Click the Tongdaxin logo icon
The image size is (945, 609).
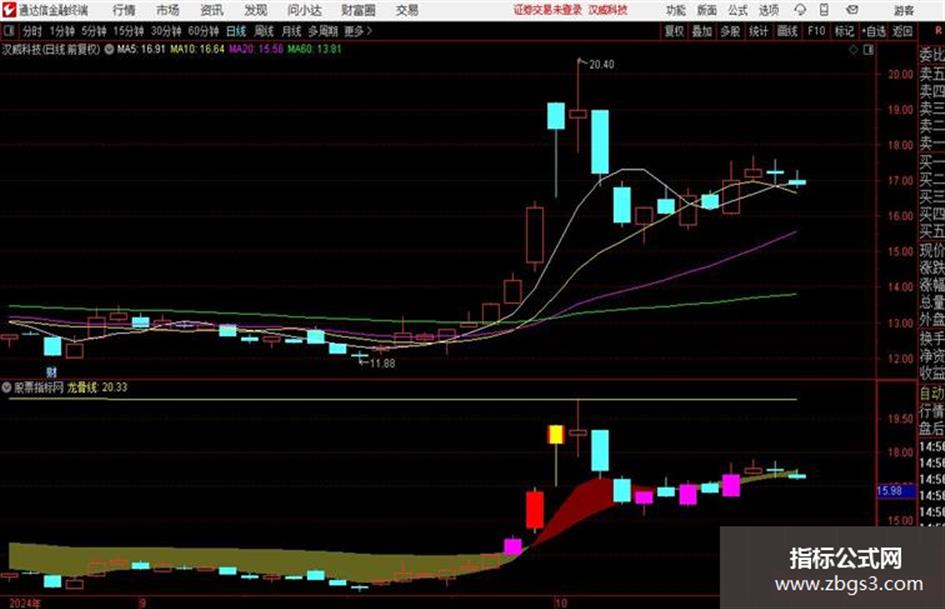[x=9, y=10]
